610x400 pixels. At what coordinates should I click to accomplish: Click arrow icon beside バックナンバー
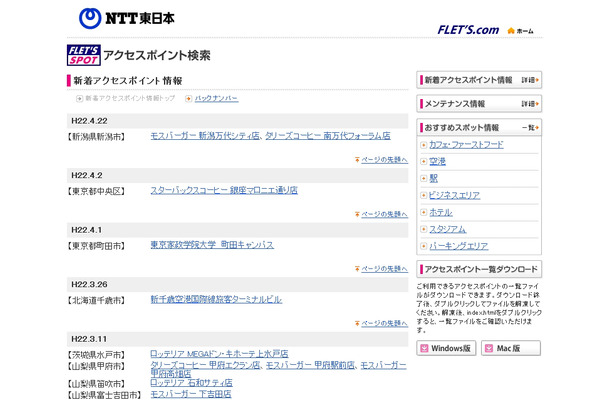pos(189,99)
